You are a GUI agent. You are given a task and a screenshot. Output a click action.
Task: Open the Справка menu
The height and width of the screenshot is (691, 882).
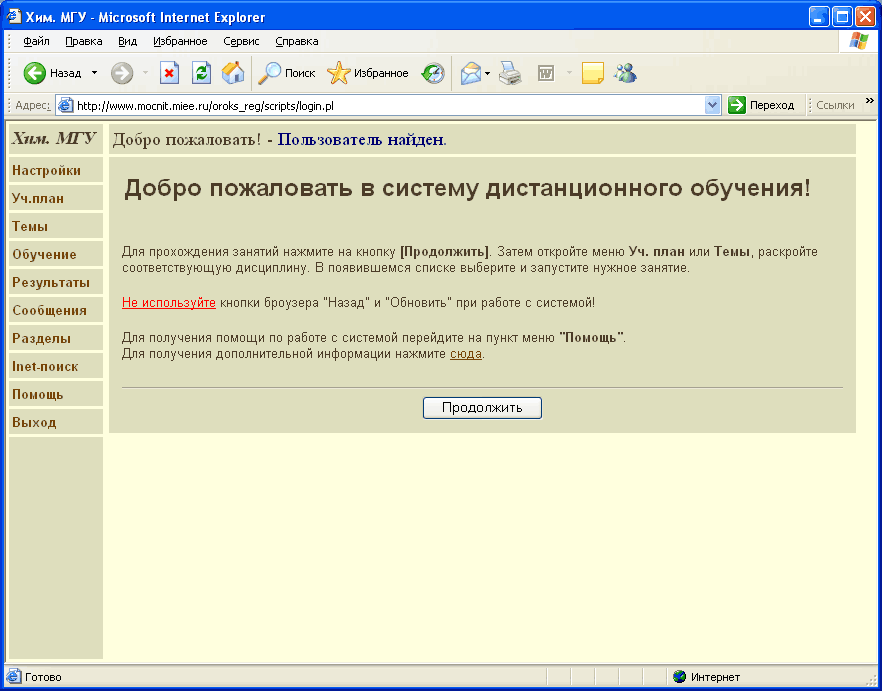click(297, 41)
